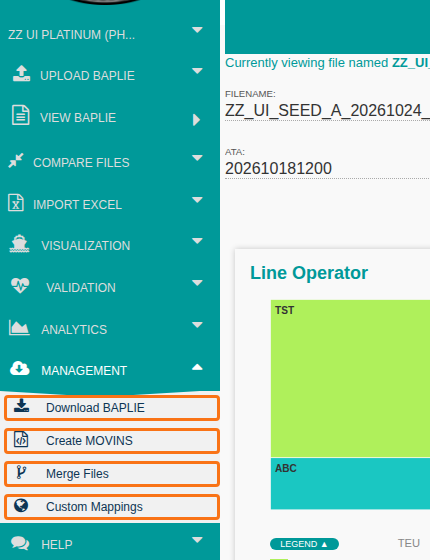Expand the ZZ UI PLATINUM account dropdown arrow
The image size is (430, 560).
pyautogui.click(x=197, y=30)
